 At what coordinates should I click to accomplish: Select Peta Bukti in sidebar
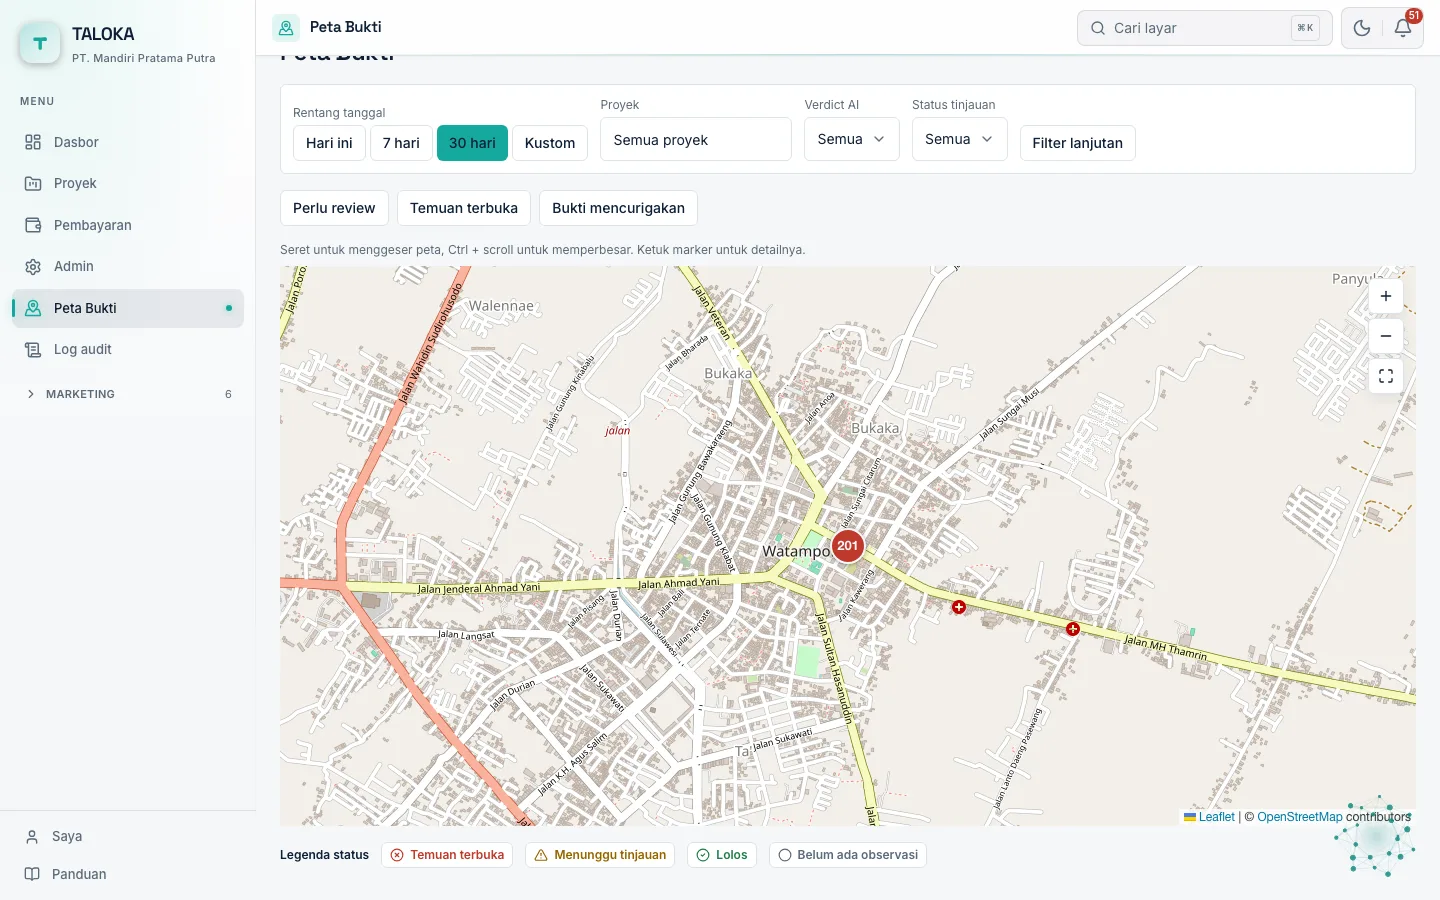[128, 308]
